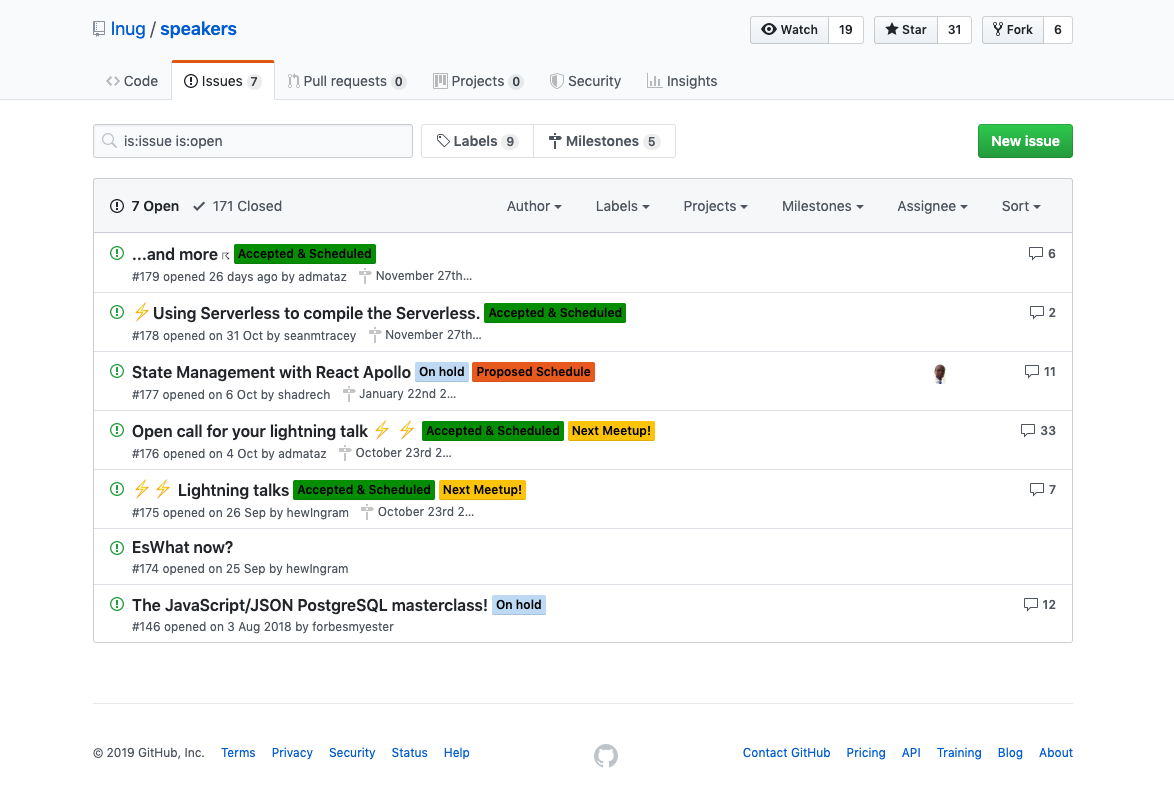Screen dimensions: 1174x792
Task: Click 'On hold' label on PostgreSQL masterclass
Action: click(519, 605)
